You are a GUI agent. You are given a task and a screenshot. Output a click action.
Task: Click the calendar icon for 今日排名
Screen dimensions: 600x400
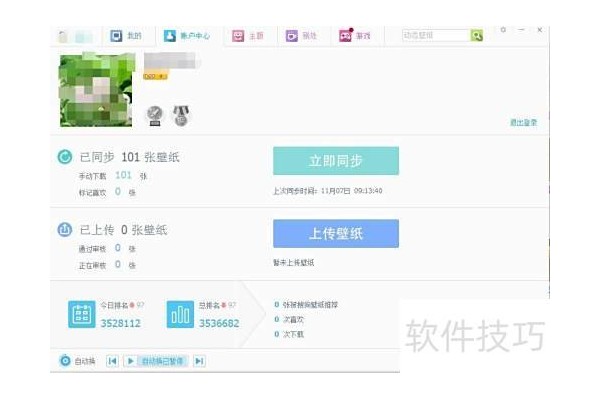coord(82,314)
